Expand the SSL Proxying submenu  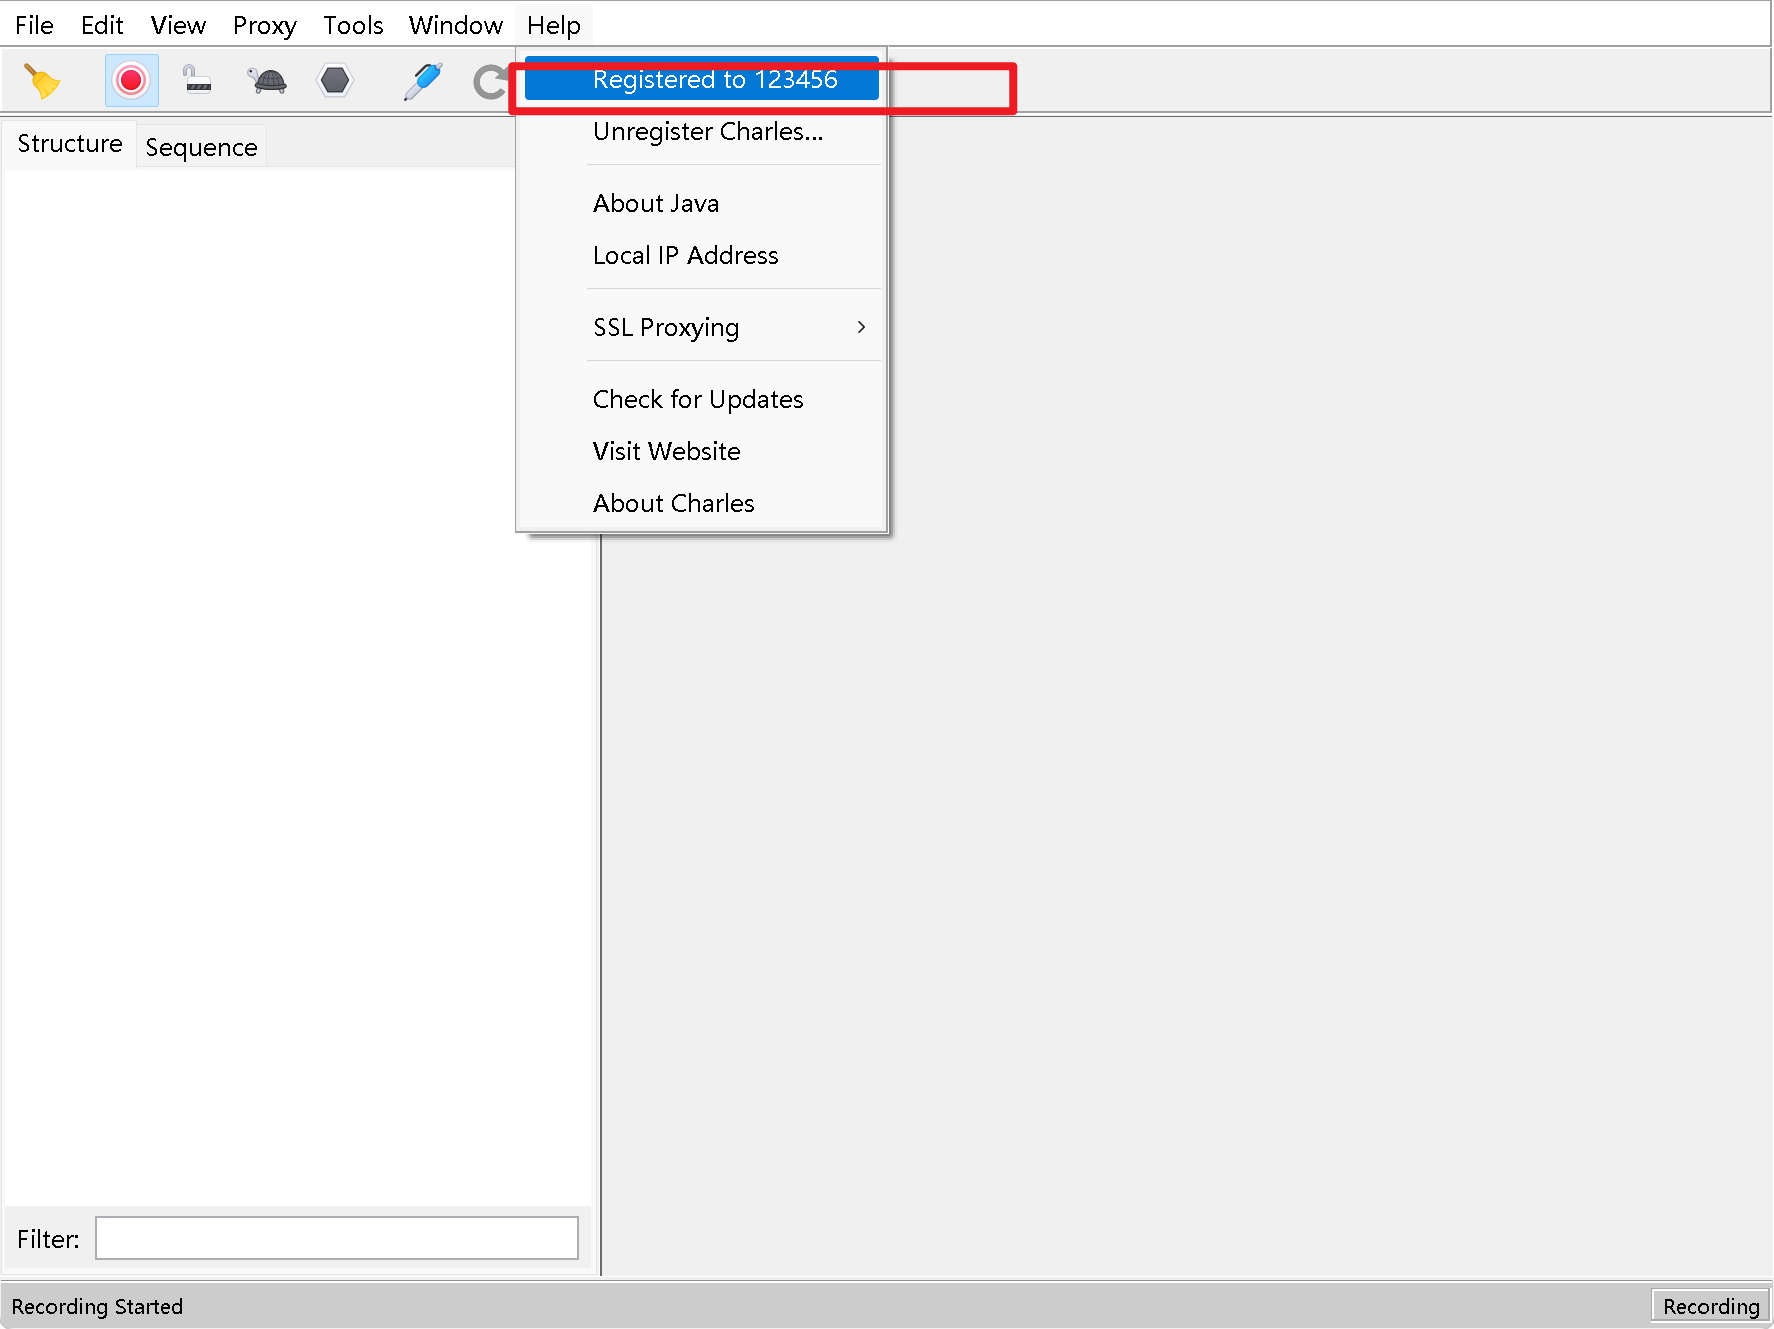tap(702, 327)
